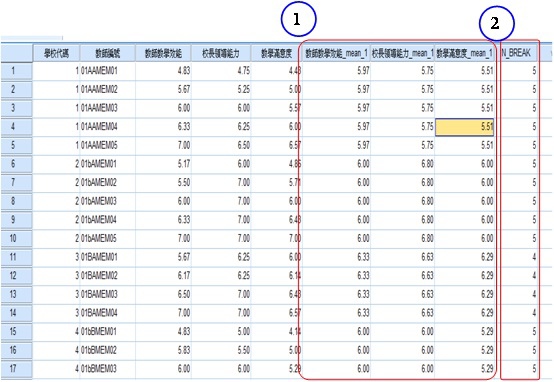Click 6.29 under 教學滿意度_mean_1 in row 11
Screen dimensions: 554x382
464,257
